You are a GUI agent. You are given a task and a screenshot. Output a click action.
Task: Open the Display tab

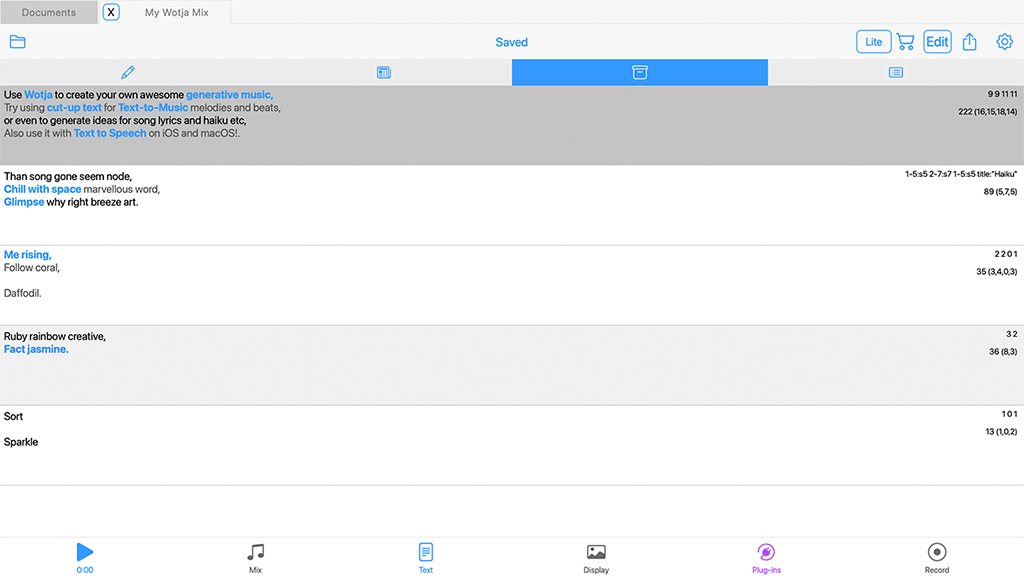(596, 557)
